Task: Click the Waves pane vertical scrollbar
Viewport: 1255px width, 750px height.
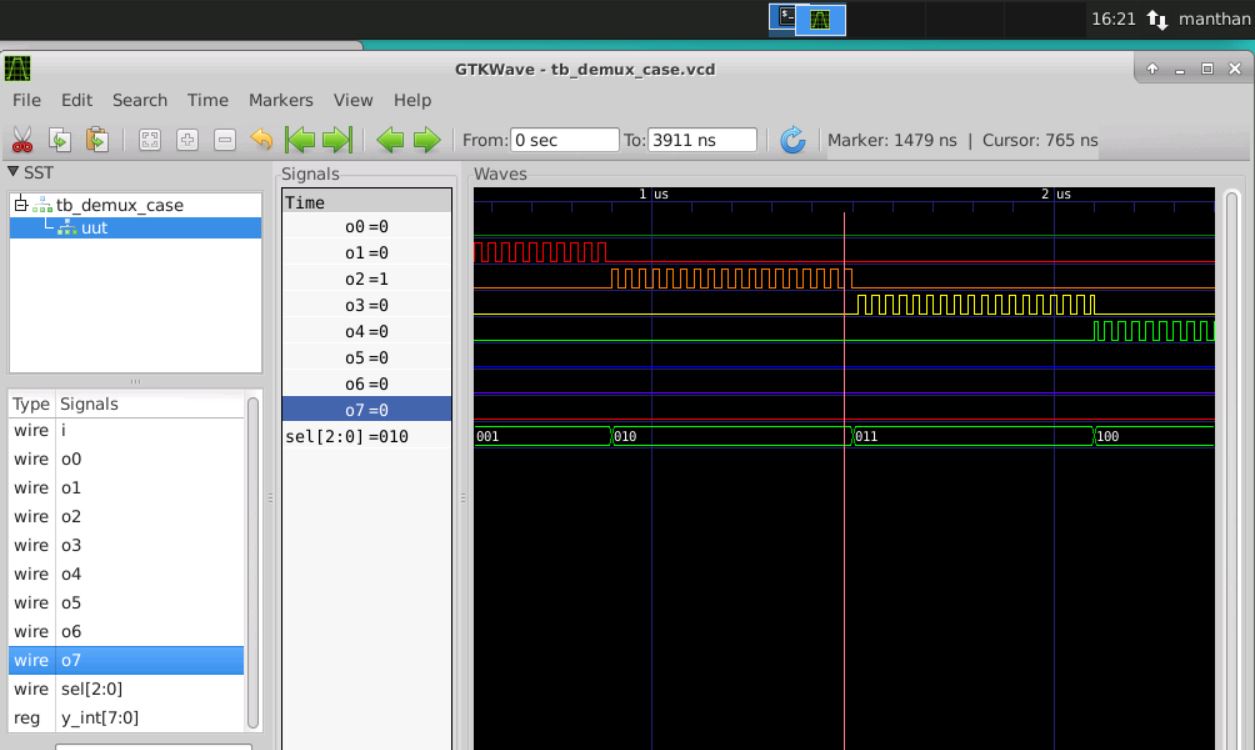Action: click(1232, 470)
